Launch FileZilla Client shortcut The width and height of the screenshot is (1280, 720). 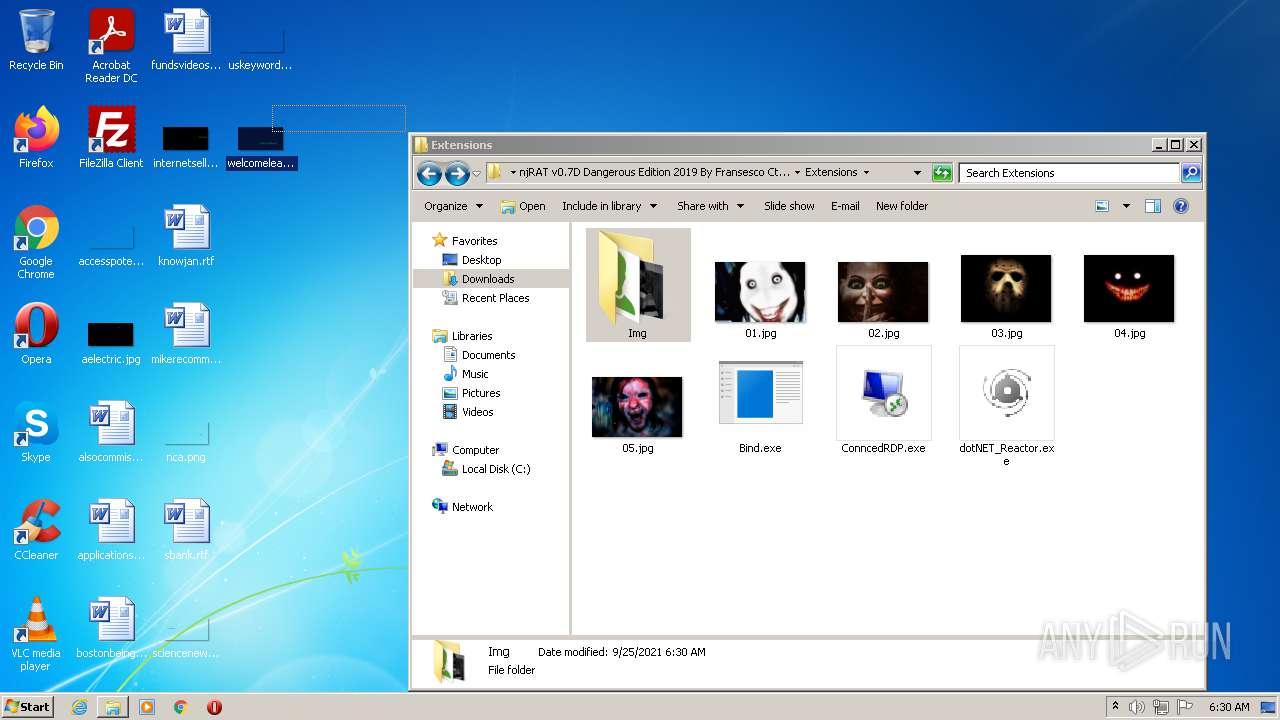[111, 139]
